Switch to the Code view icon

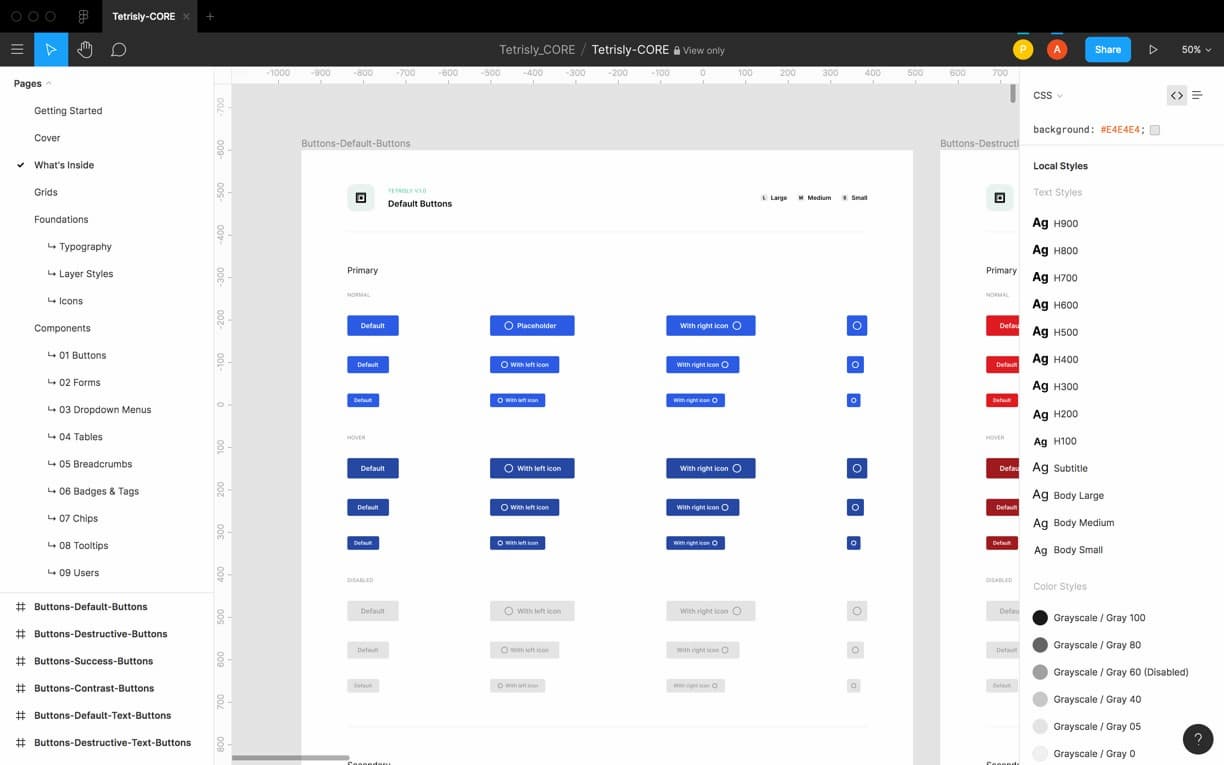[x=1176, y=95]
